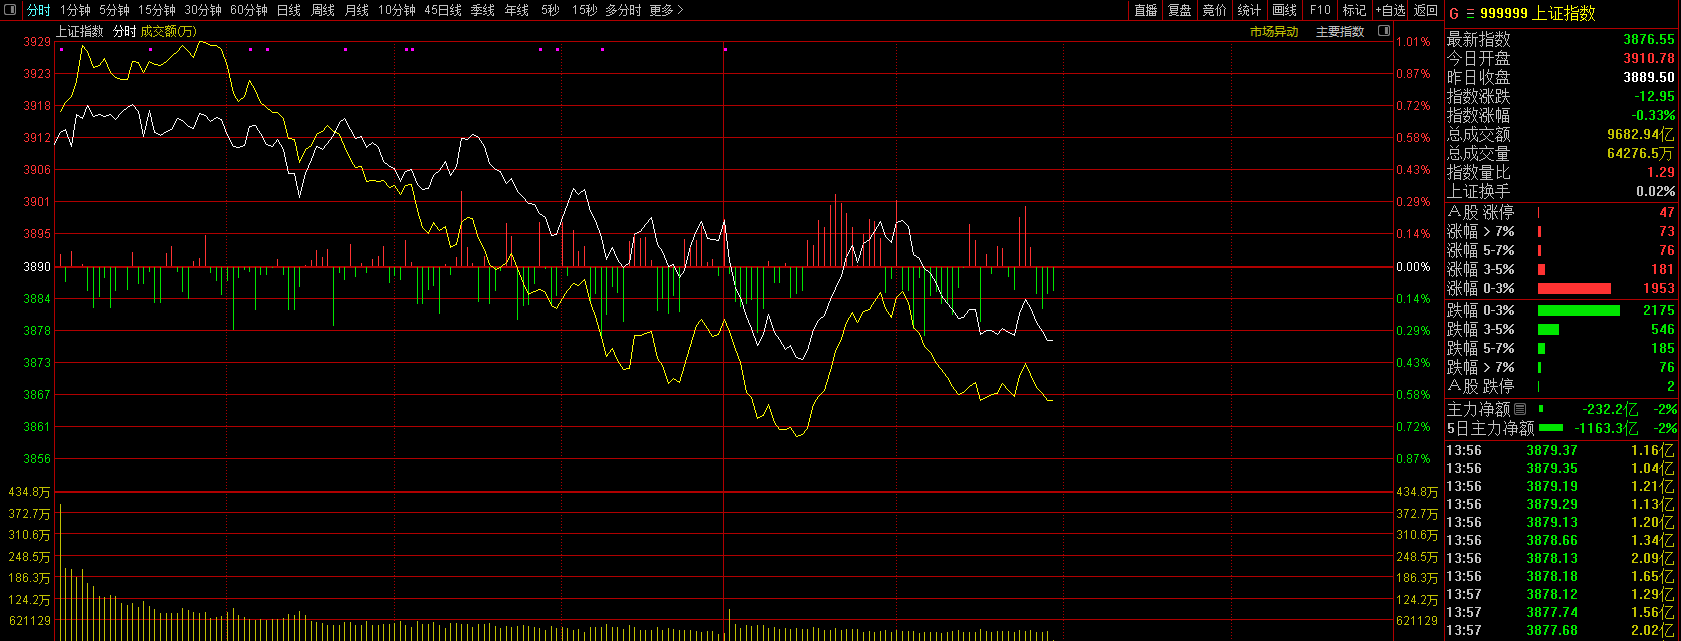This screenshot has width=1681, height=641.
Task: Click the red G icon beside 999999
Action: (x=1454, y=14)
